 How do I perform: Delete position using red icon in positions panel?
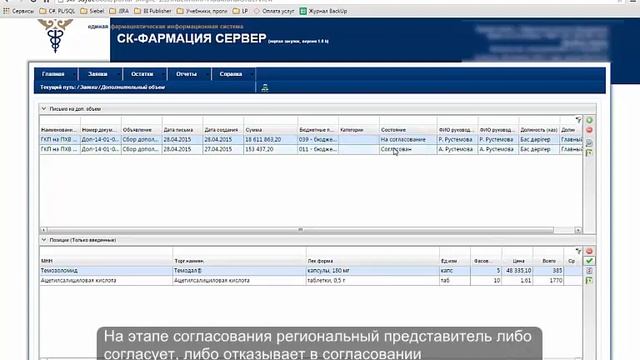tap(589, 251)
